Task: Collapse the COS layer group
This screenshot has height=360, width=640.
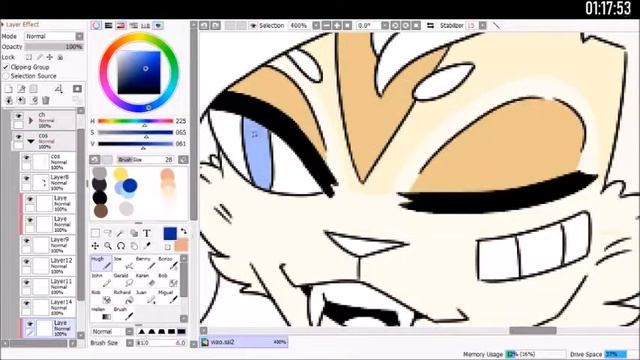Action: coord(31,141)
